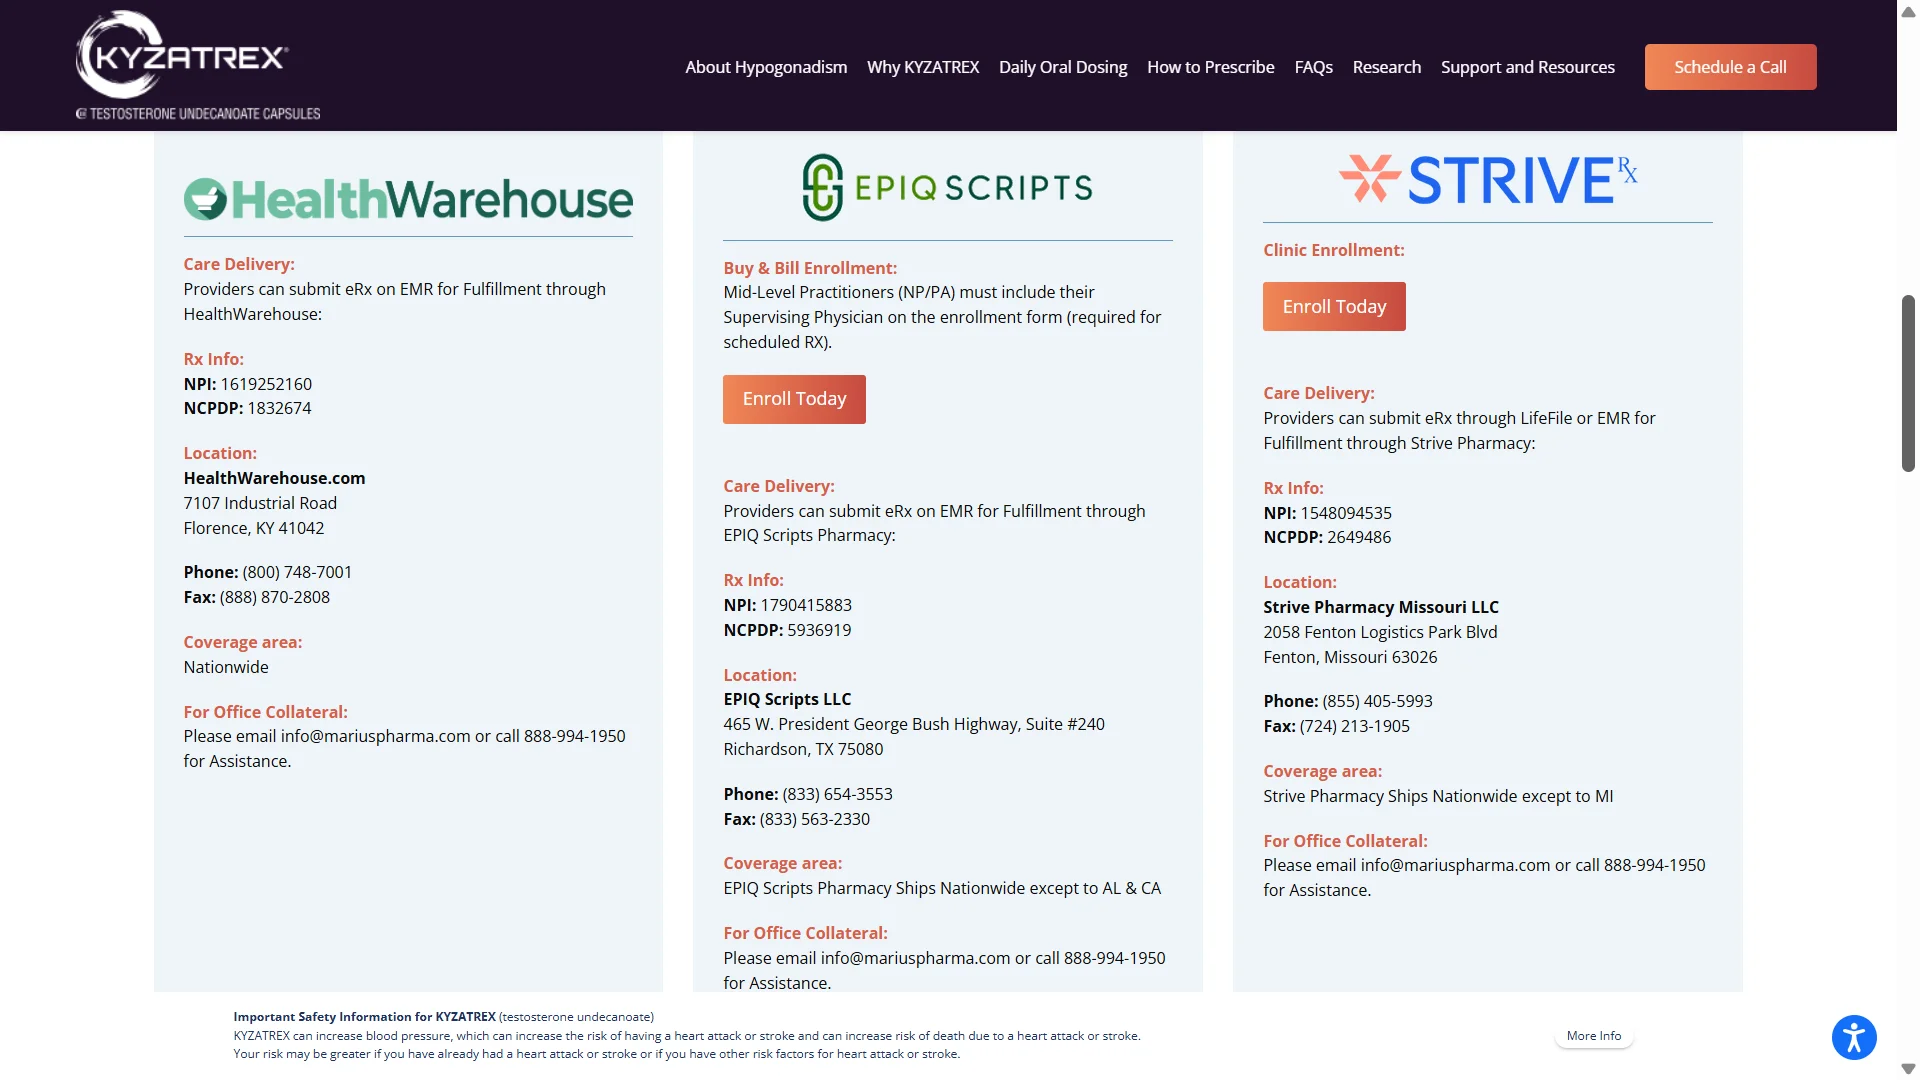
Task: Open the Research menu item
Action: pyautogui.click(x=1386, y=67)
